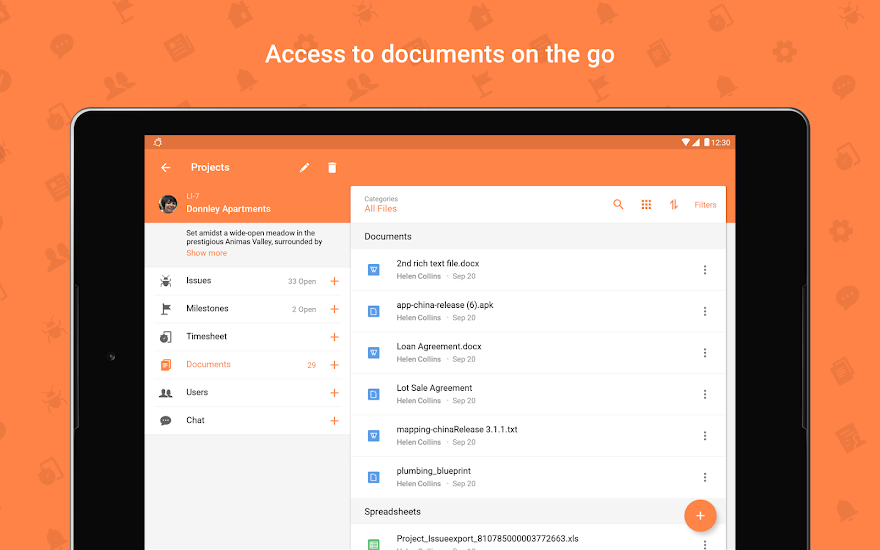
Task: Search files with the magnifier icon
Action: point(618,204)
